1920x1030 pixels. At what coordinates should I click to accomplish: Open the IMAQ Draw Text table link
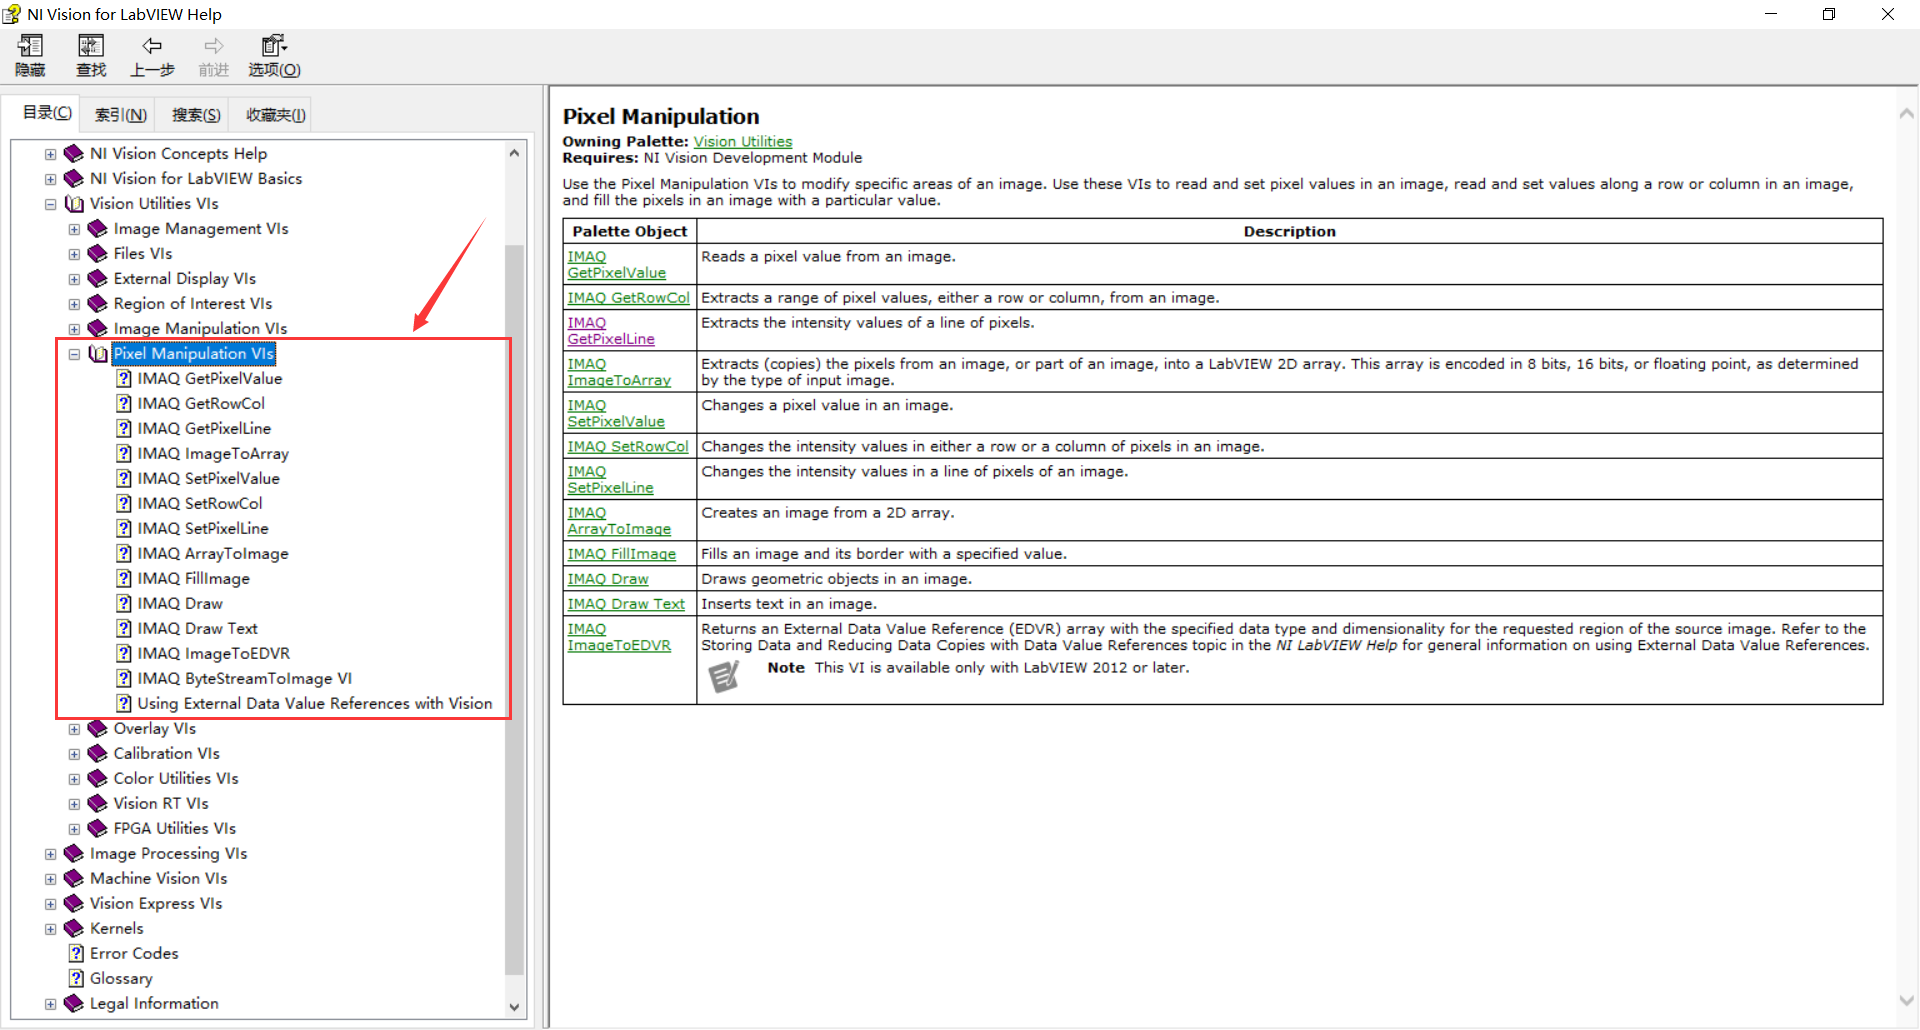click(626, 604)
